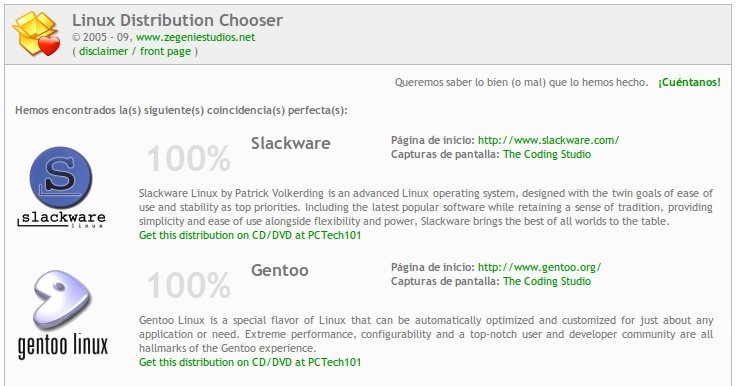The height and width of the screenshot is (386, 736).
Task: Click the Slackware blue circle logo
Action: [61, 178]
